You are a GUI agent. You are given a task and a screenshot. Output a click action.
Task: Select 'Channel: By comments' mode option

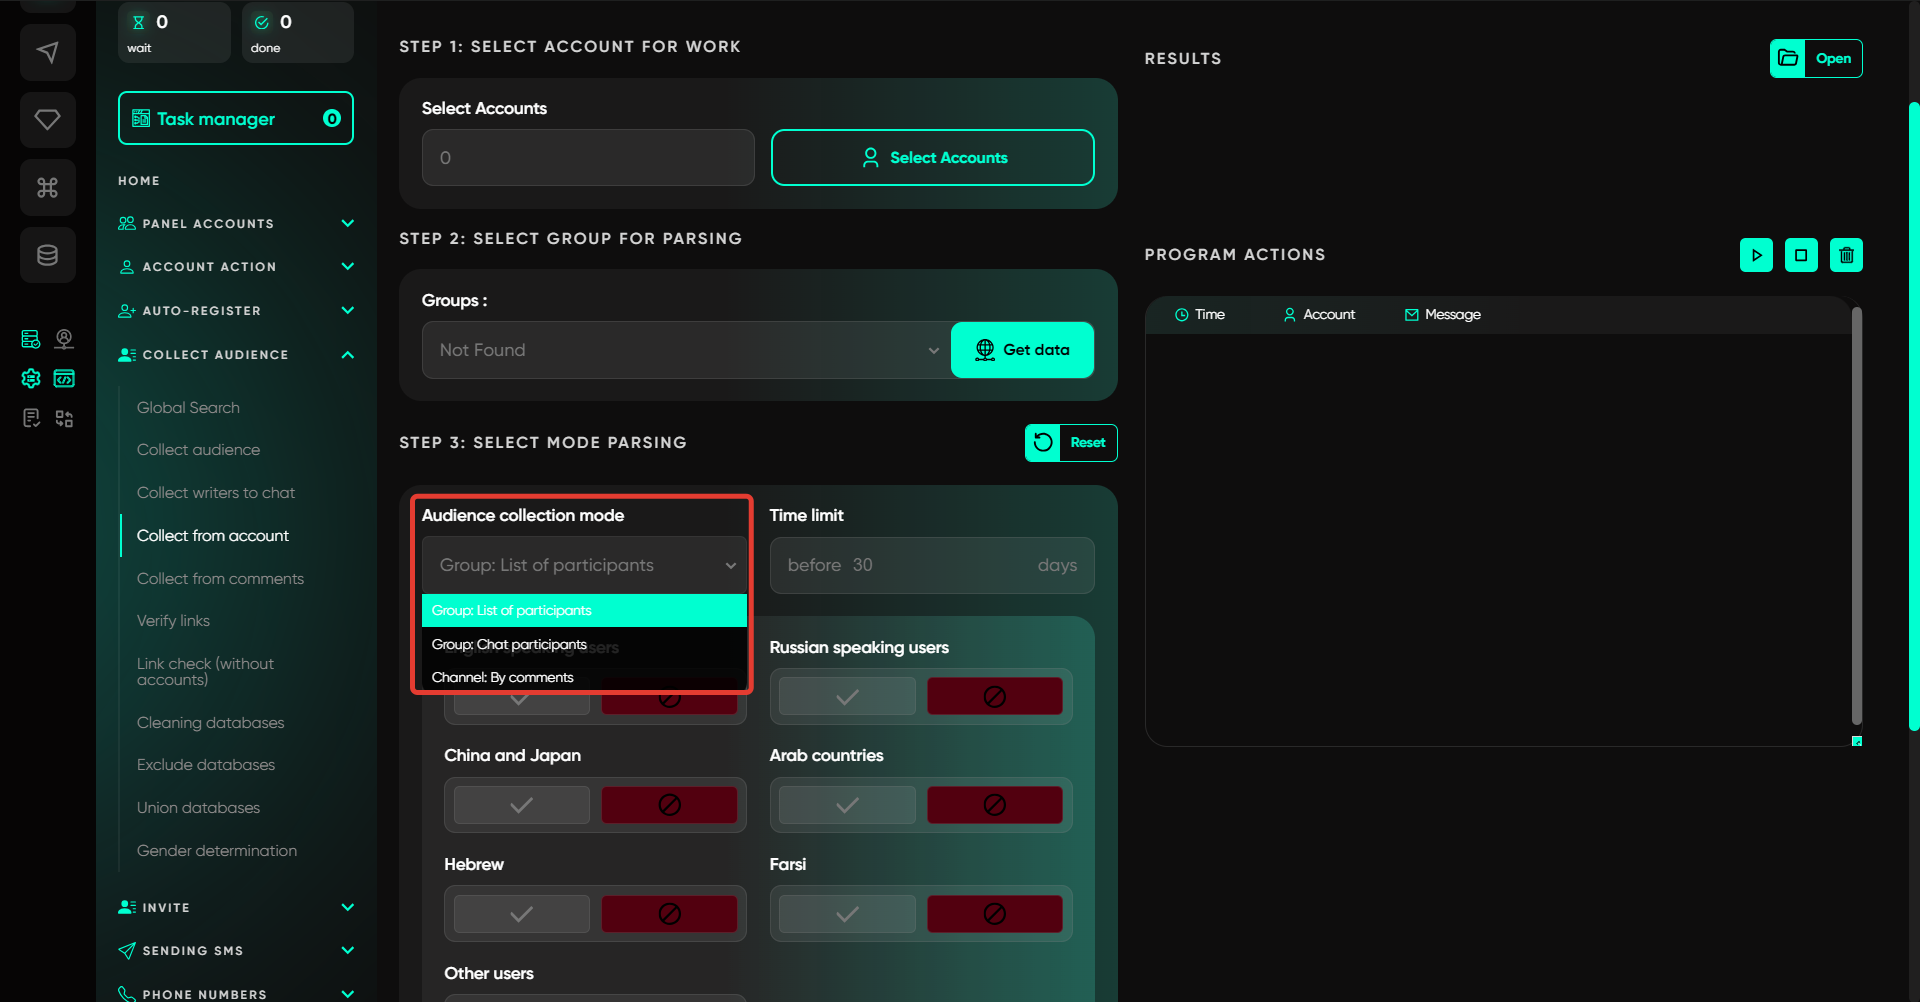[x=503, y=678]
